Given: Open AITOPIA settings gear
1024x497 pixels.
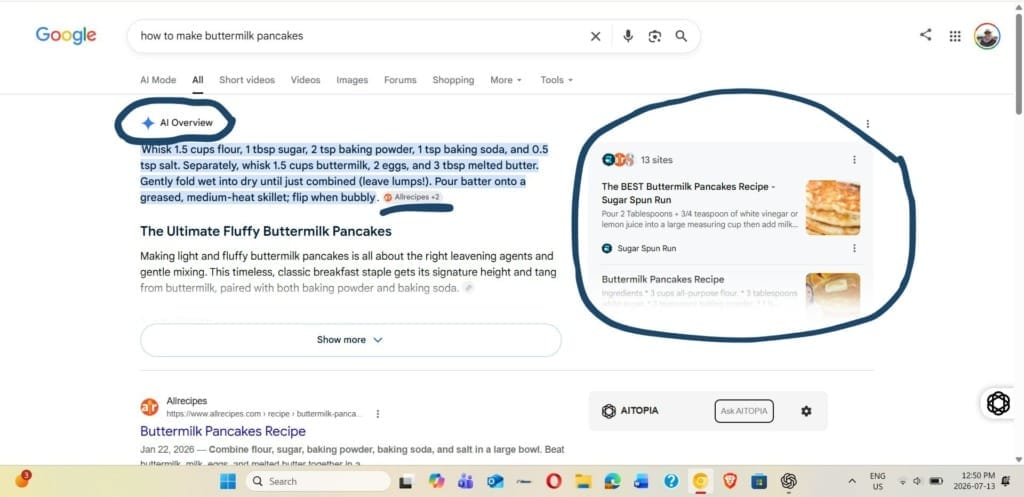Looking at the screenshot, I should (807, 411).
